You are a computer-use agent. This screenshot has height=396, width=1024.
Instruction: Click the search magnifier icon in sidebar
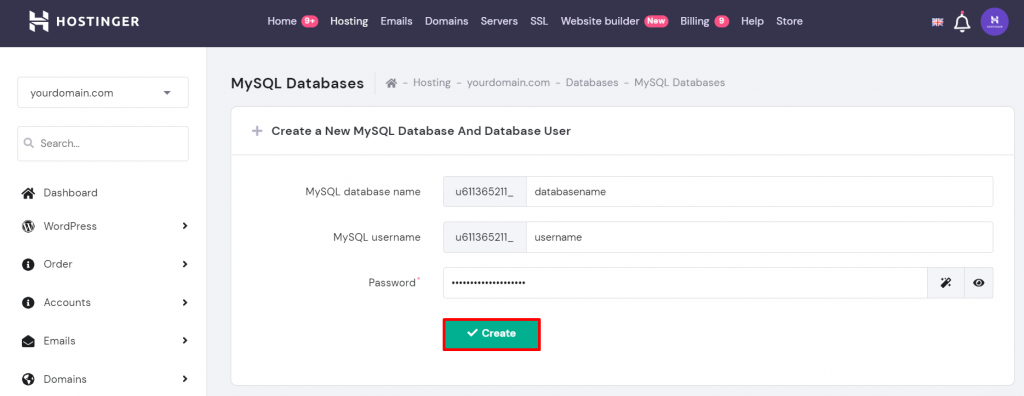29,143
